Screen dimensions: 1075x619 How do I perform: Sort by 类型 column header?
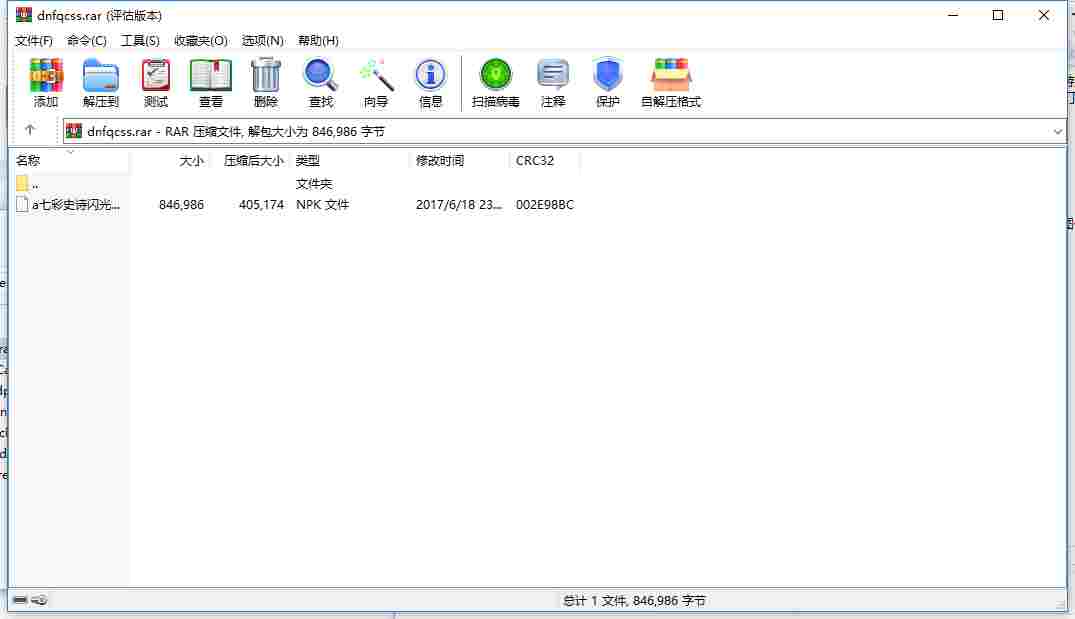(x=350, y=160)
